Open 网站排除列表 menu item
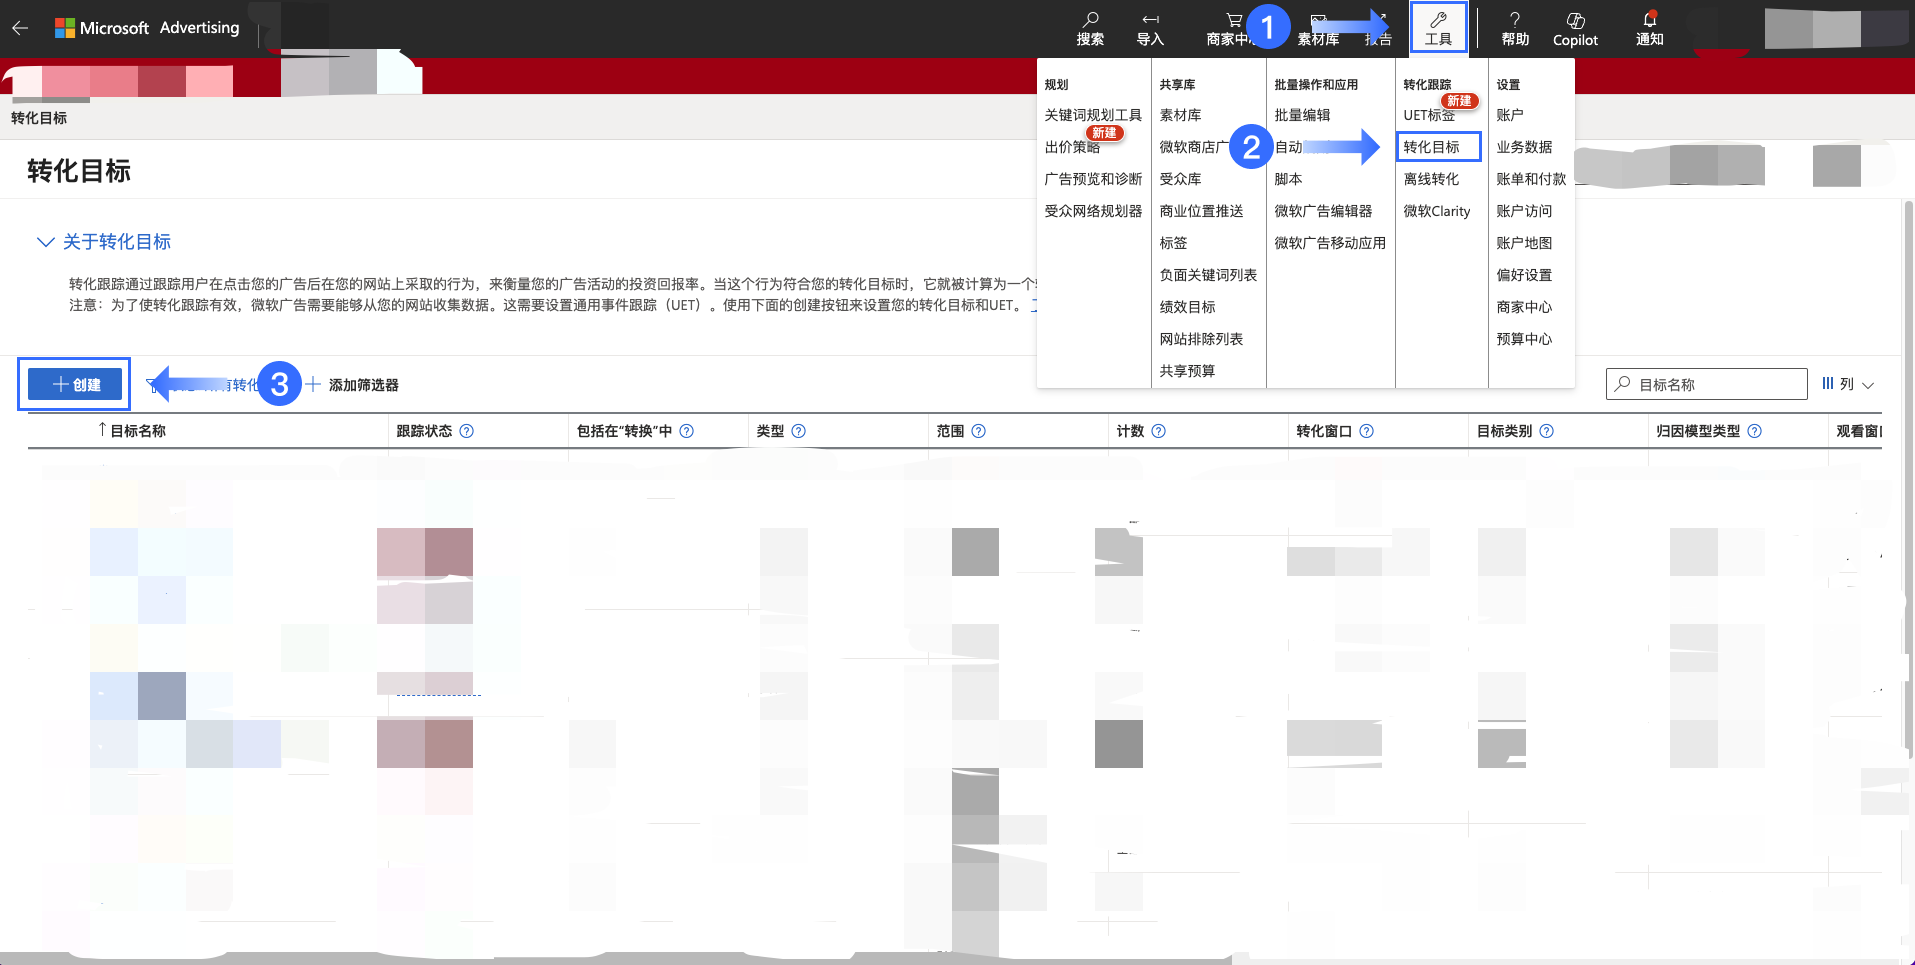The image size is (1915, 965). 1201,339
